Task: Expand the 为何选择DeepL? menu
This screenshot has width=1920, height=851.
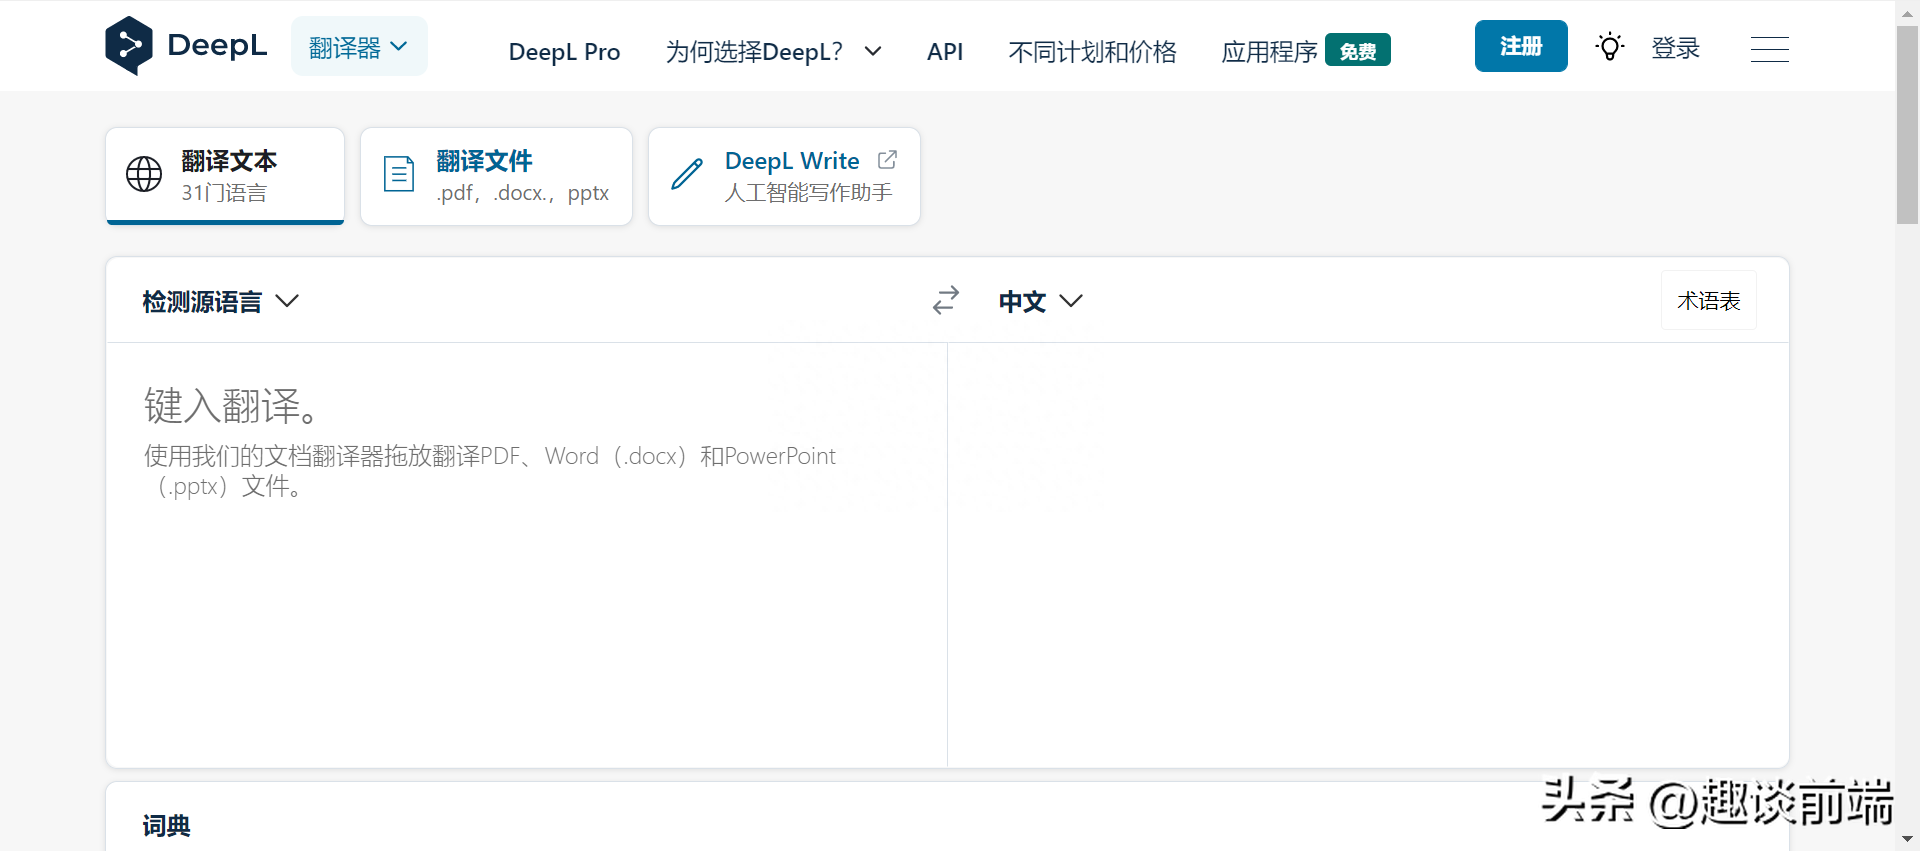Action: pos(774,51)
